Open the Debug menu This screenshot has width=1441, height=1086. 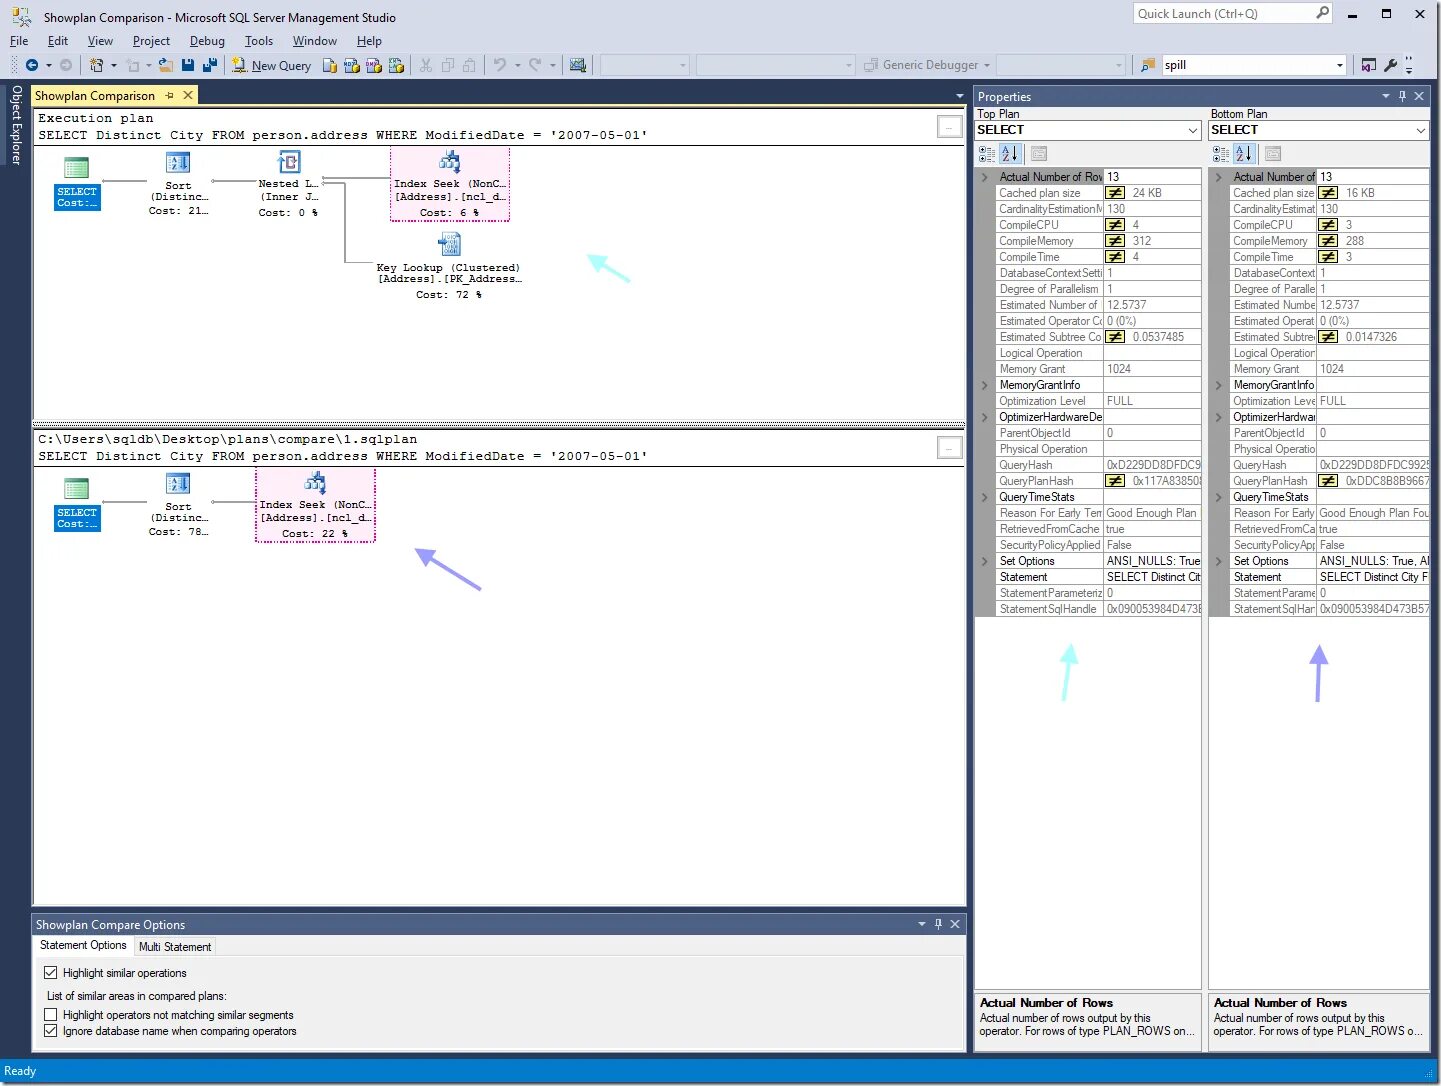tap(207, 41)
